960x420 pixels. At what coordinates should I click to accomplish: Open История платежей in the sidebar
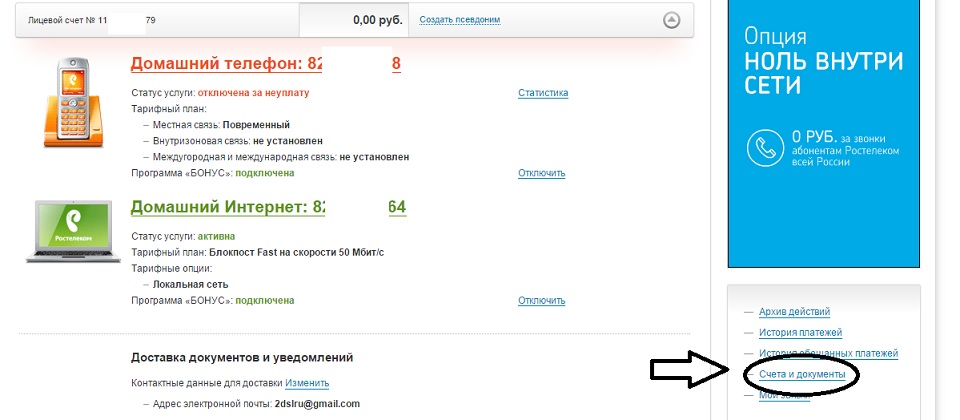pyautogui.click(x=800, y=332)
